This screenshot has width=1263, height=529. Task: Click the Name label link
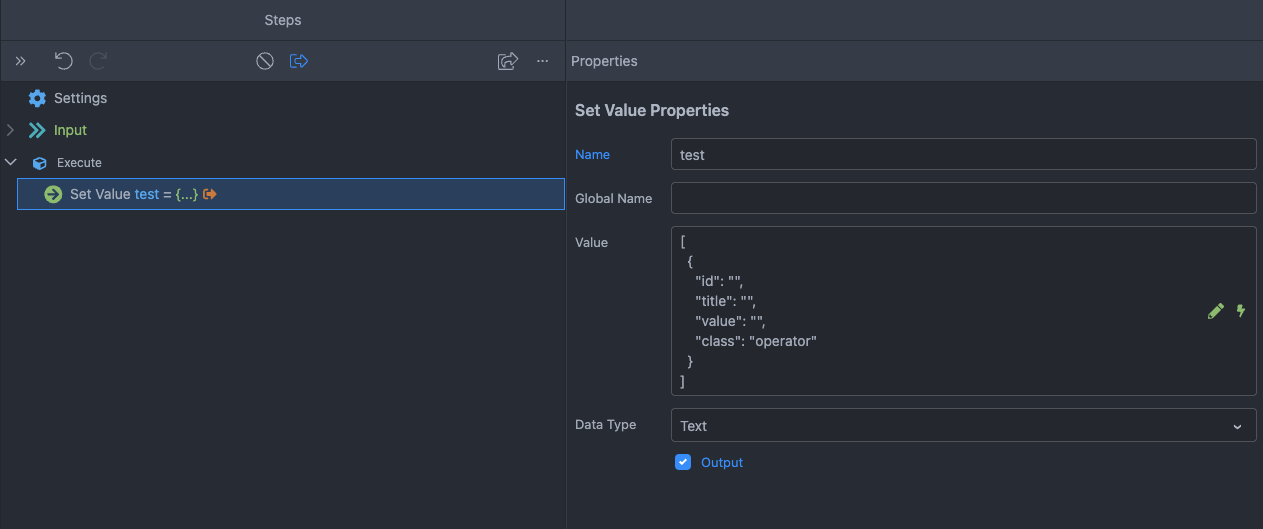click(x=592, y=154)
